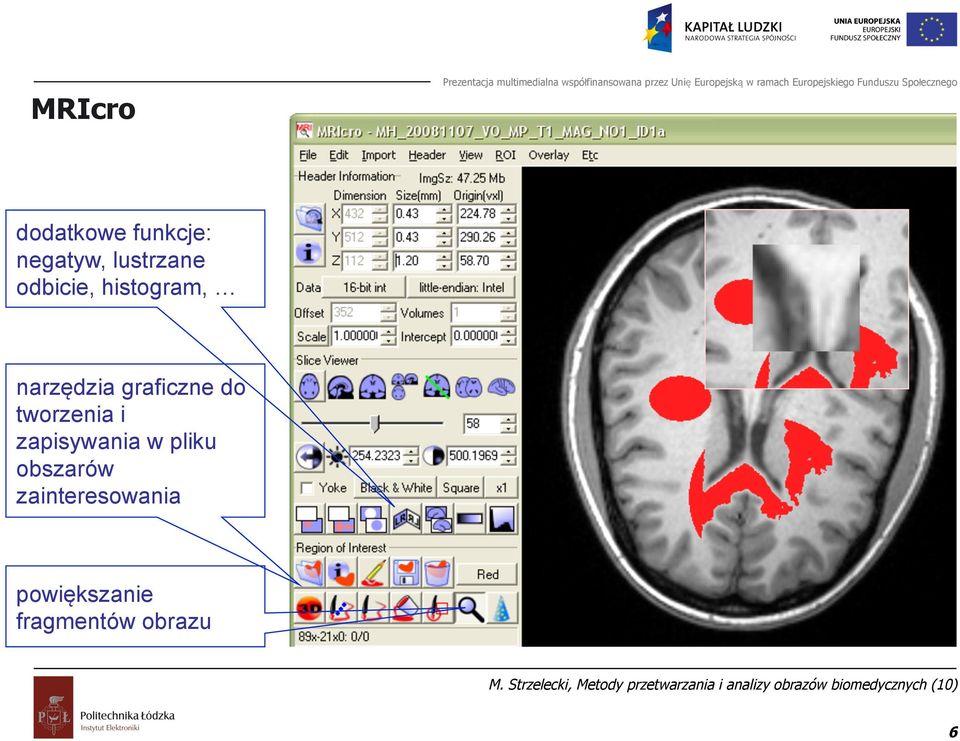
Task: Select the ROI paint bucket fill tool
Action: [405, 608]
